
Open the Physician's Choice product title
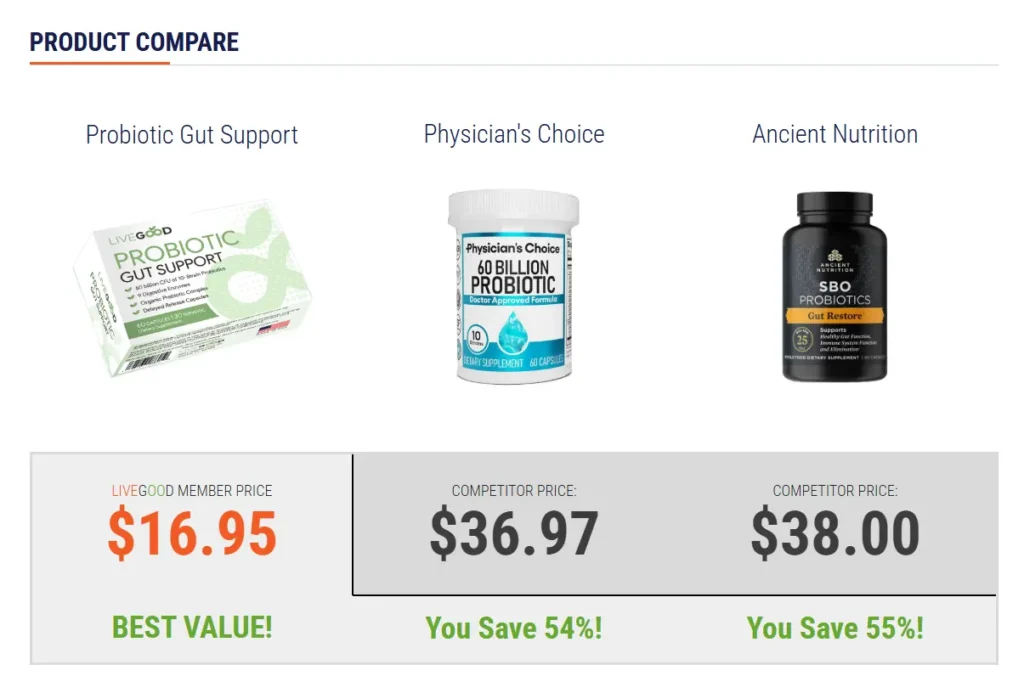(514, 134)
